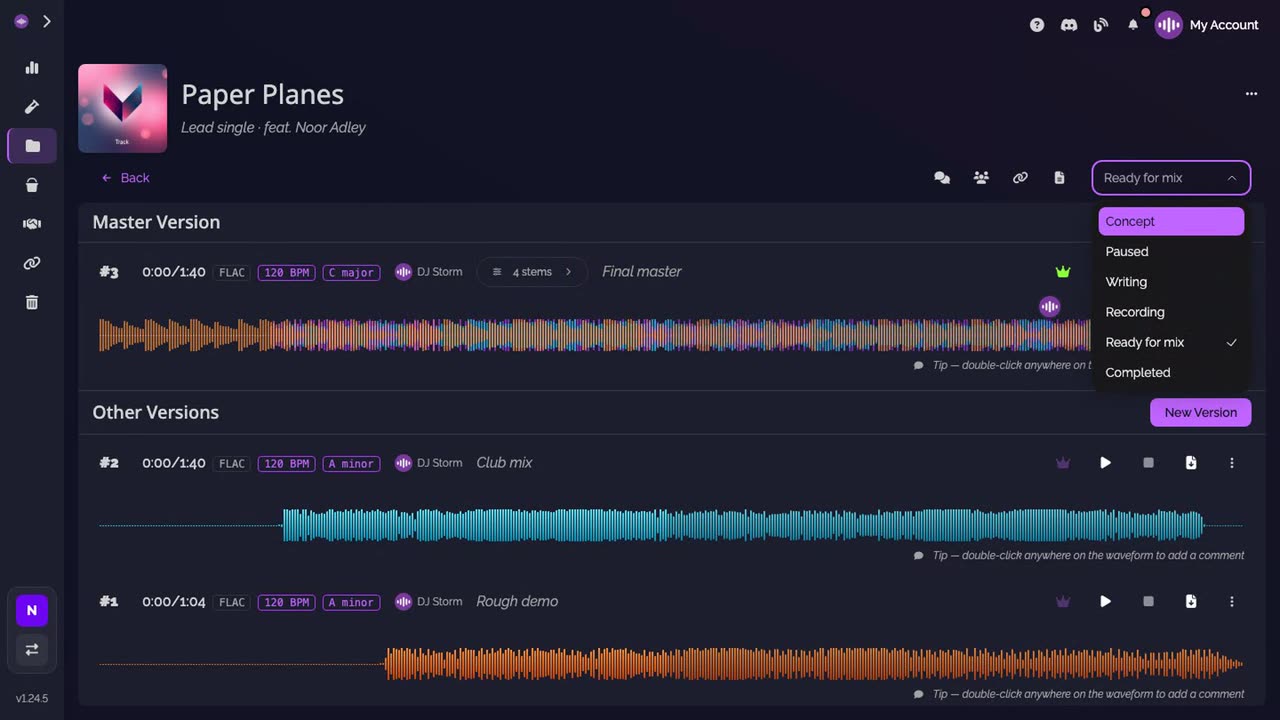Viewport: 1280px width, 720px height.
Task: Open the chain links sidebar icon
Action: (x=32, y=263)
